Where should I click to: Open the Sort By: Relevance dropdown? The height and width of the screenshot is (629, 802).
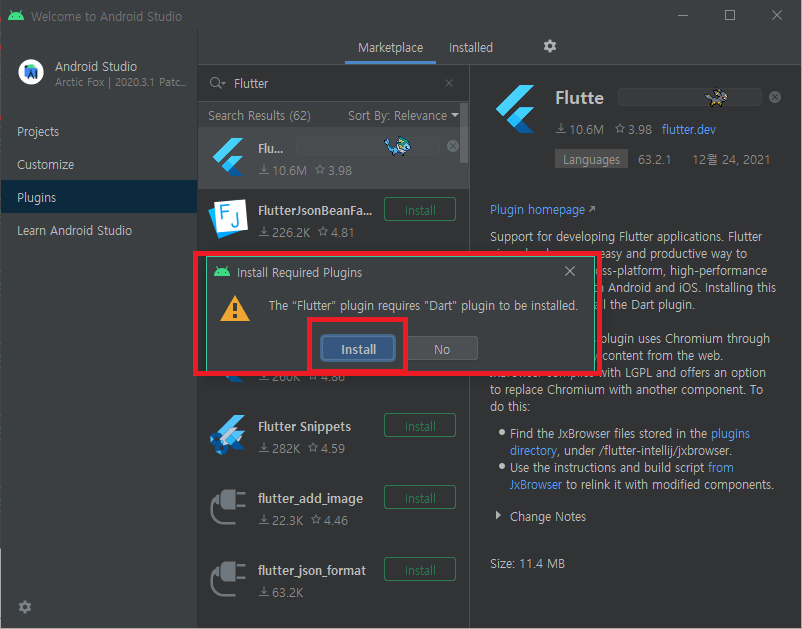(403, 116)
